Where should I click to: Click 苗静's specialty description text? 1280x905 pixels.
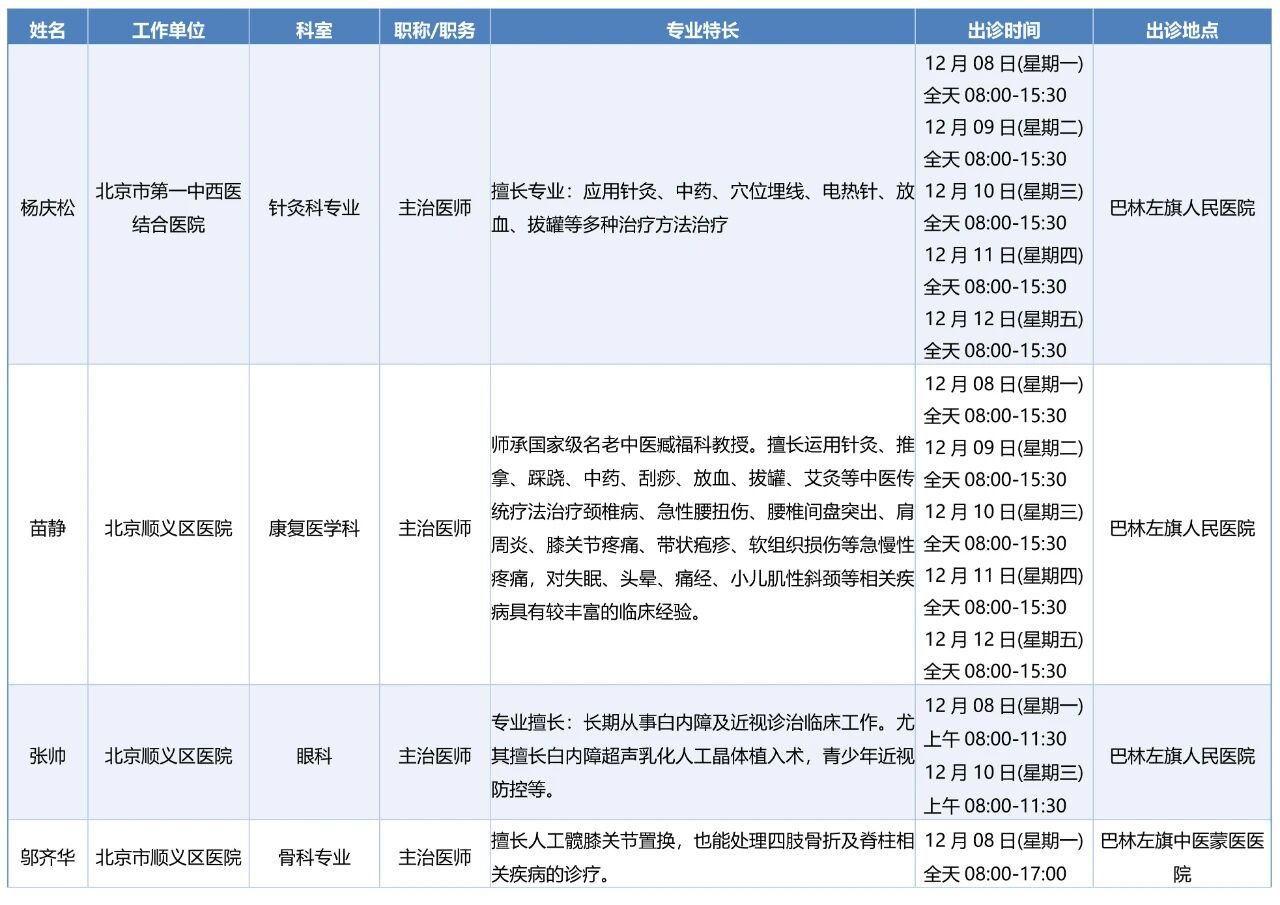702,528
